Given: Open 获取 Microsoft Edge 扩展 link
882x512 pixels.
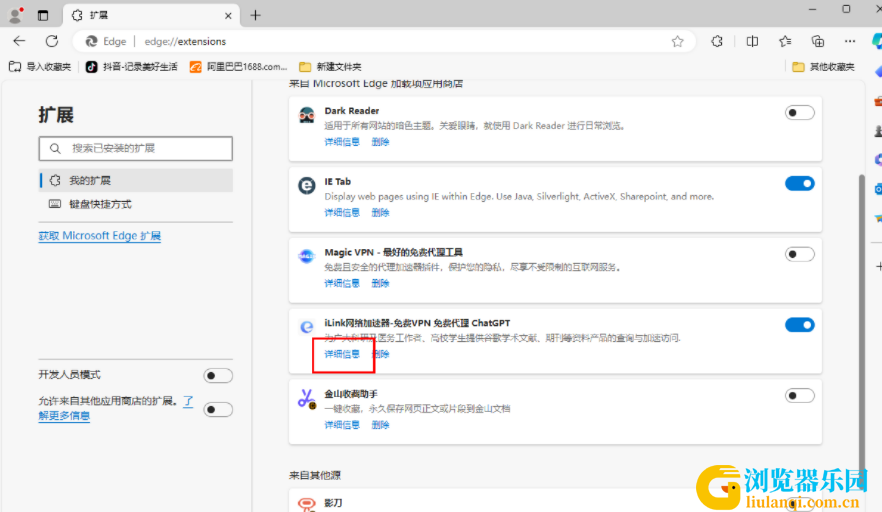Looking at the screenshot, I should [100, 236].
